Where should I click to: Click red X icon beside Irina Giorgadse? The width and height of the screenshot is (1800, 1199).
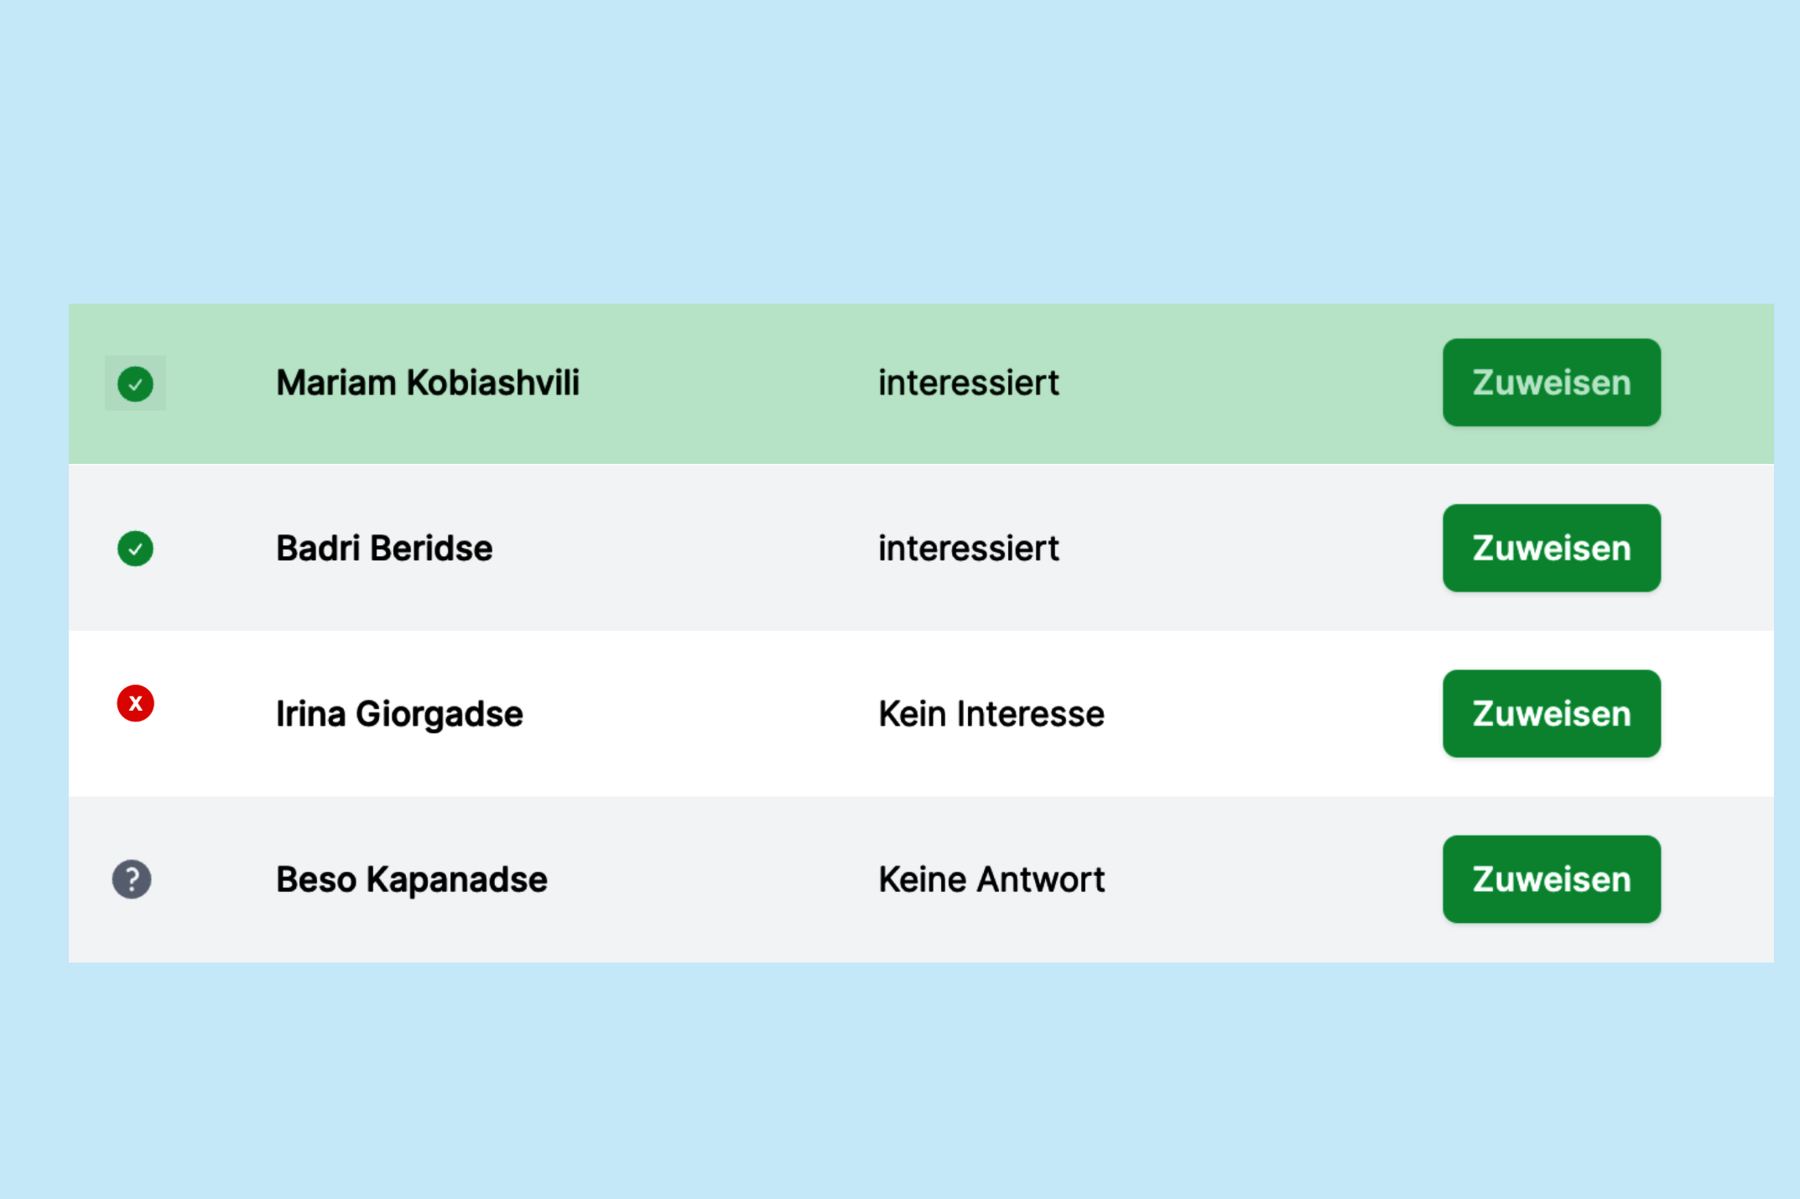[x=135, y=703]
